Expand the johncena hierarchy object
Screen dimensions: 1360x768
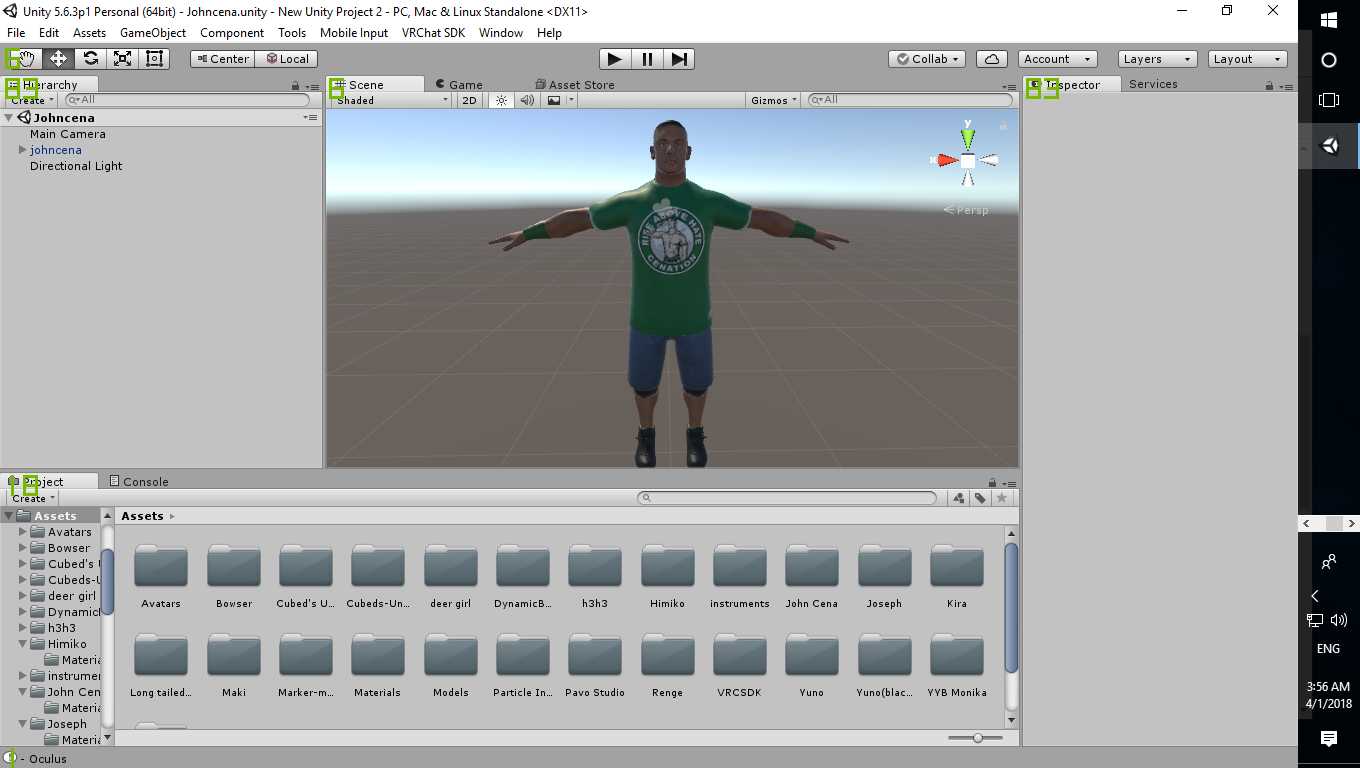point(23,150)
